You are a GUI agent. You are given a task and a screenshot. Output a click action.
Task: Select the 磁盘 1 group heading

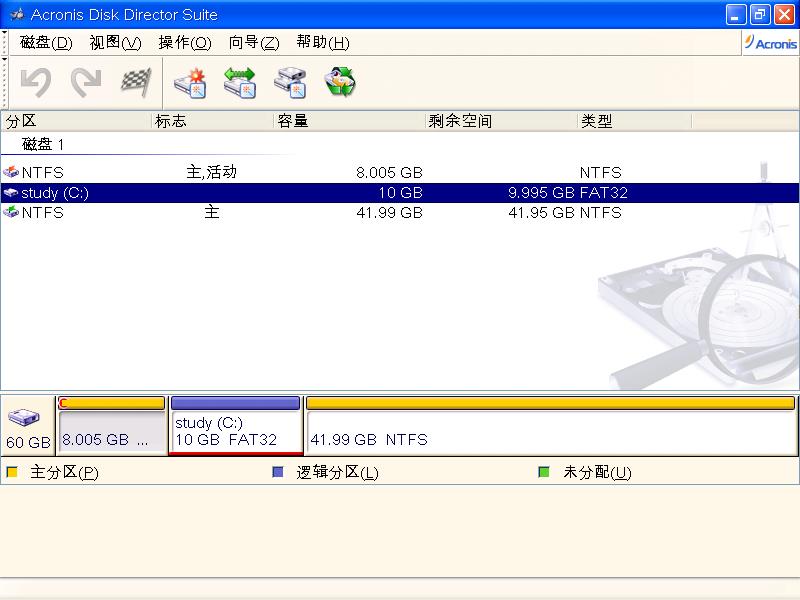[x=42, y=144]
